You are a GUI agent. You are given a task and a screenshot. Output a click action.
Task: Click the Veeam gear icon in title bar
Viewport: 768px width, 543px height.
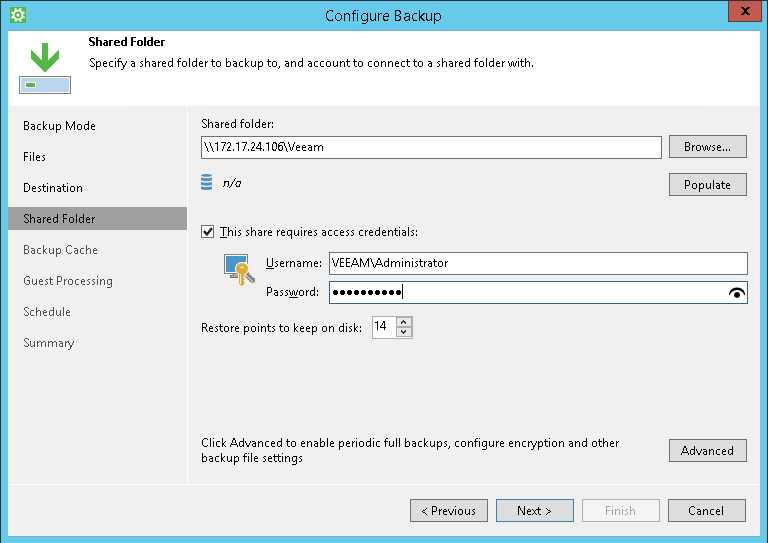point(17,15)
